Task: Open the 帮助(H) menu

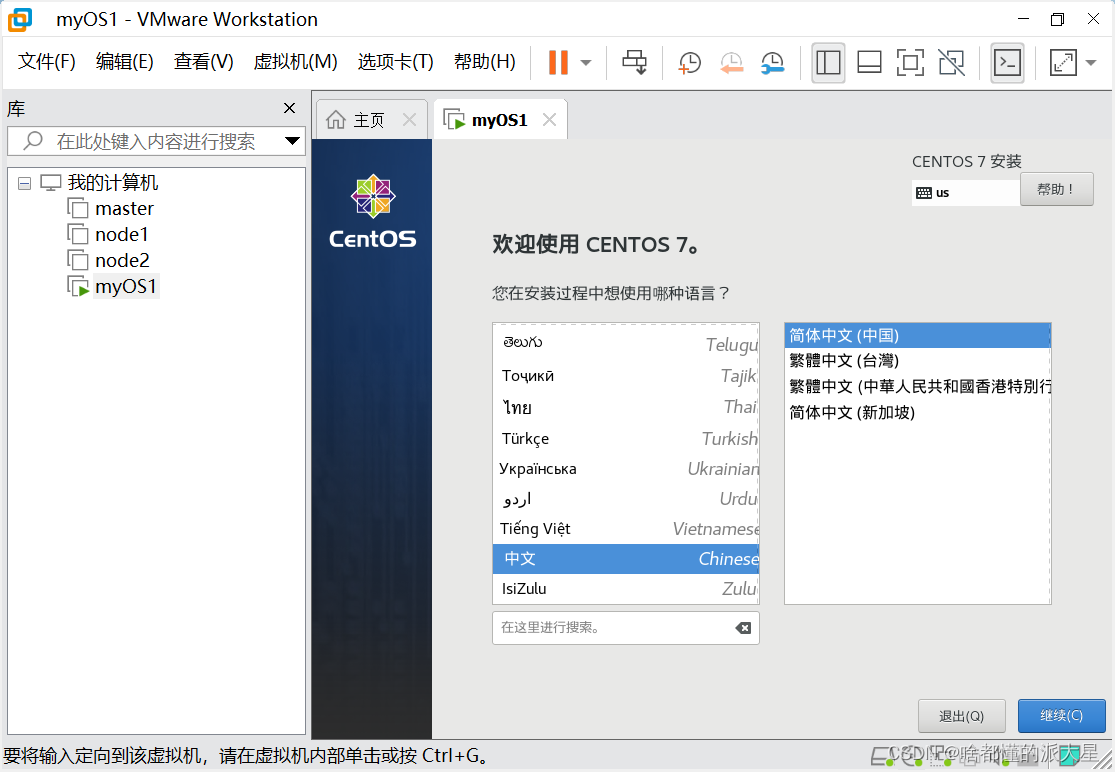Action: [484, 62]
